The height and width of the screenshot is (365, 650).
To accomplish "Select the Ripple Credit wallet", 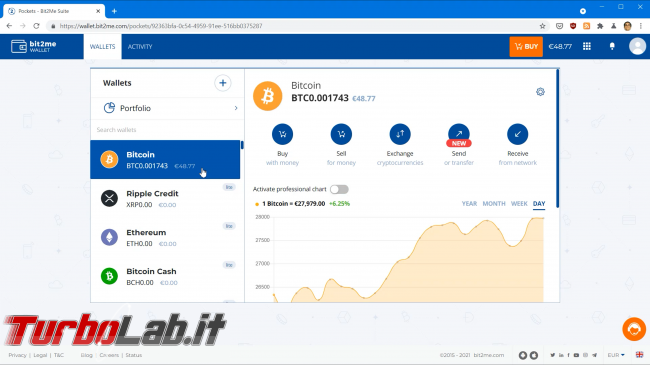I will (165, 199).
